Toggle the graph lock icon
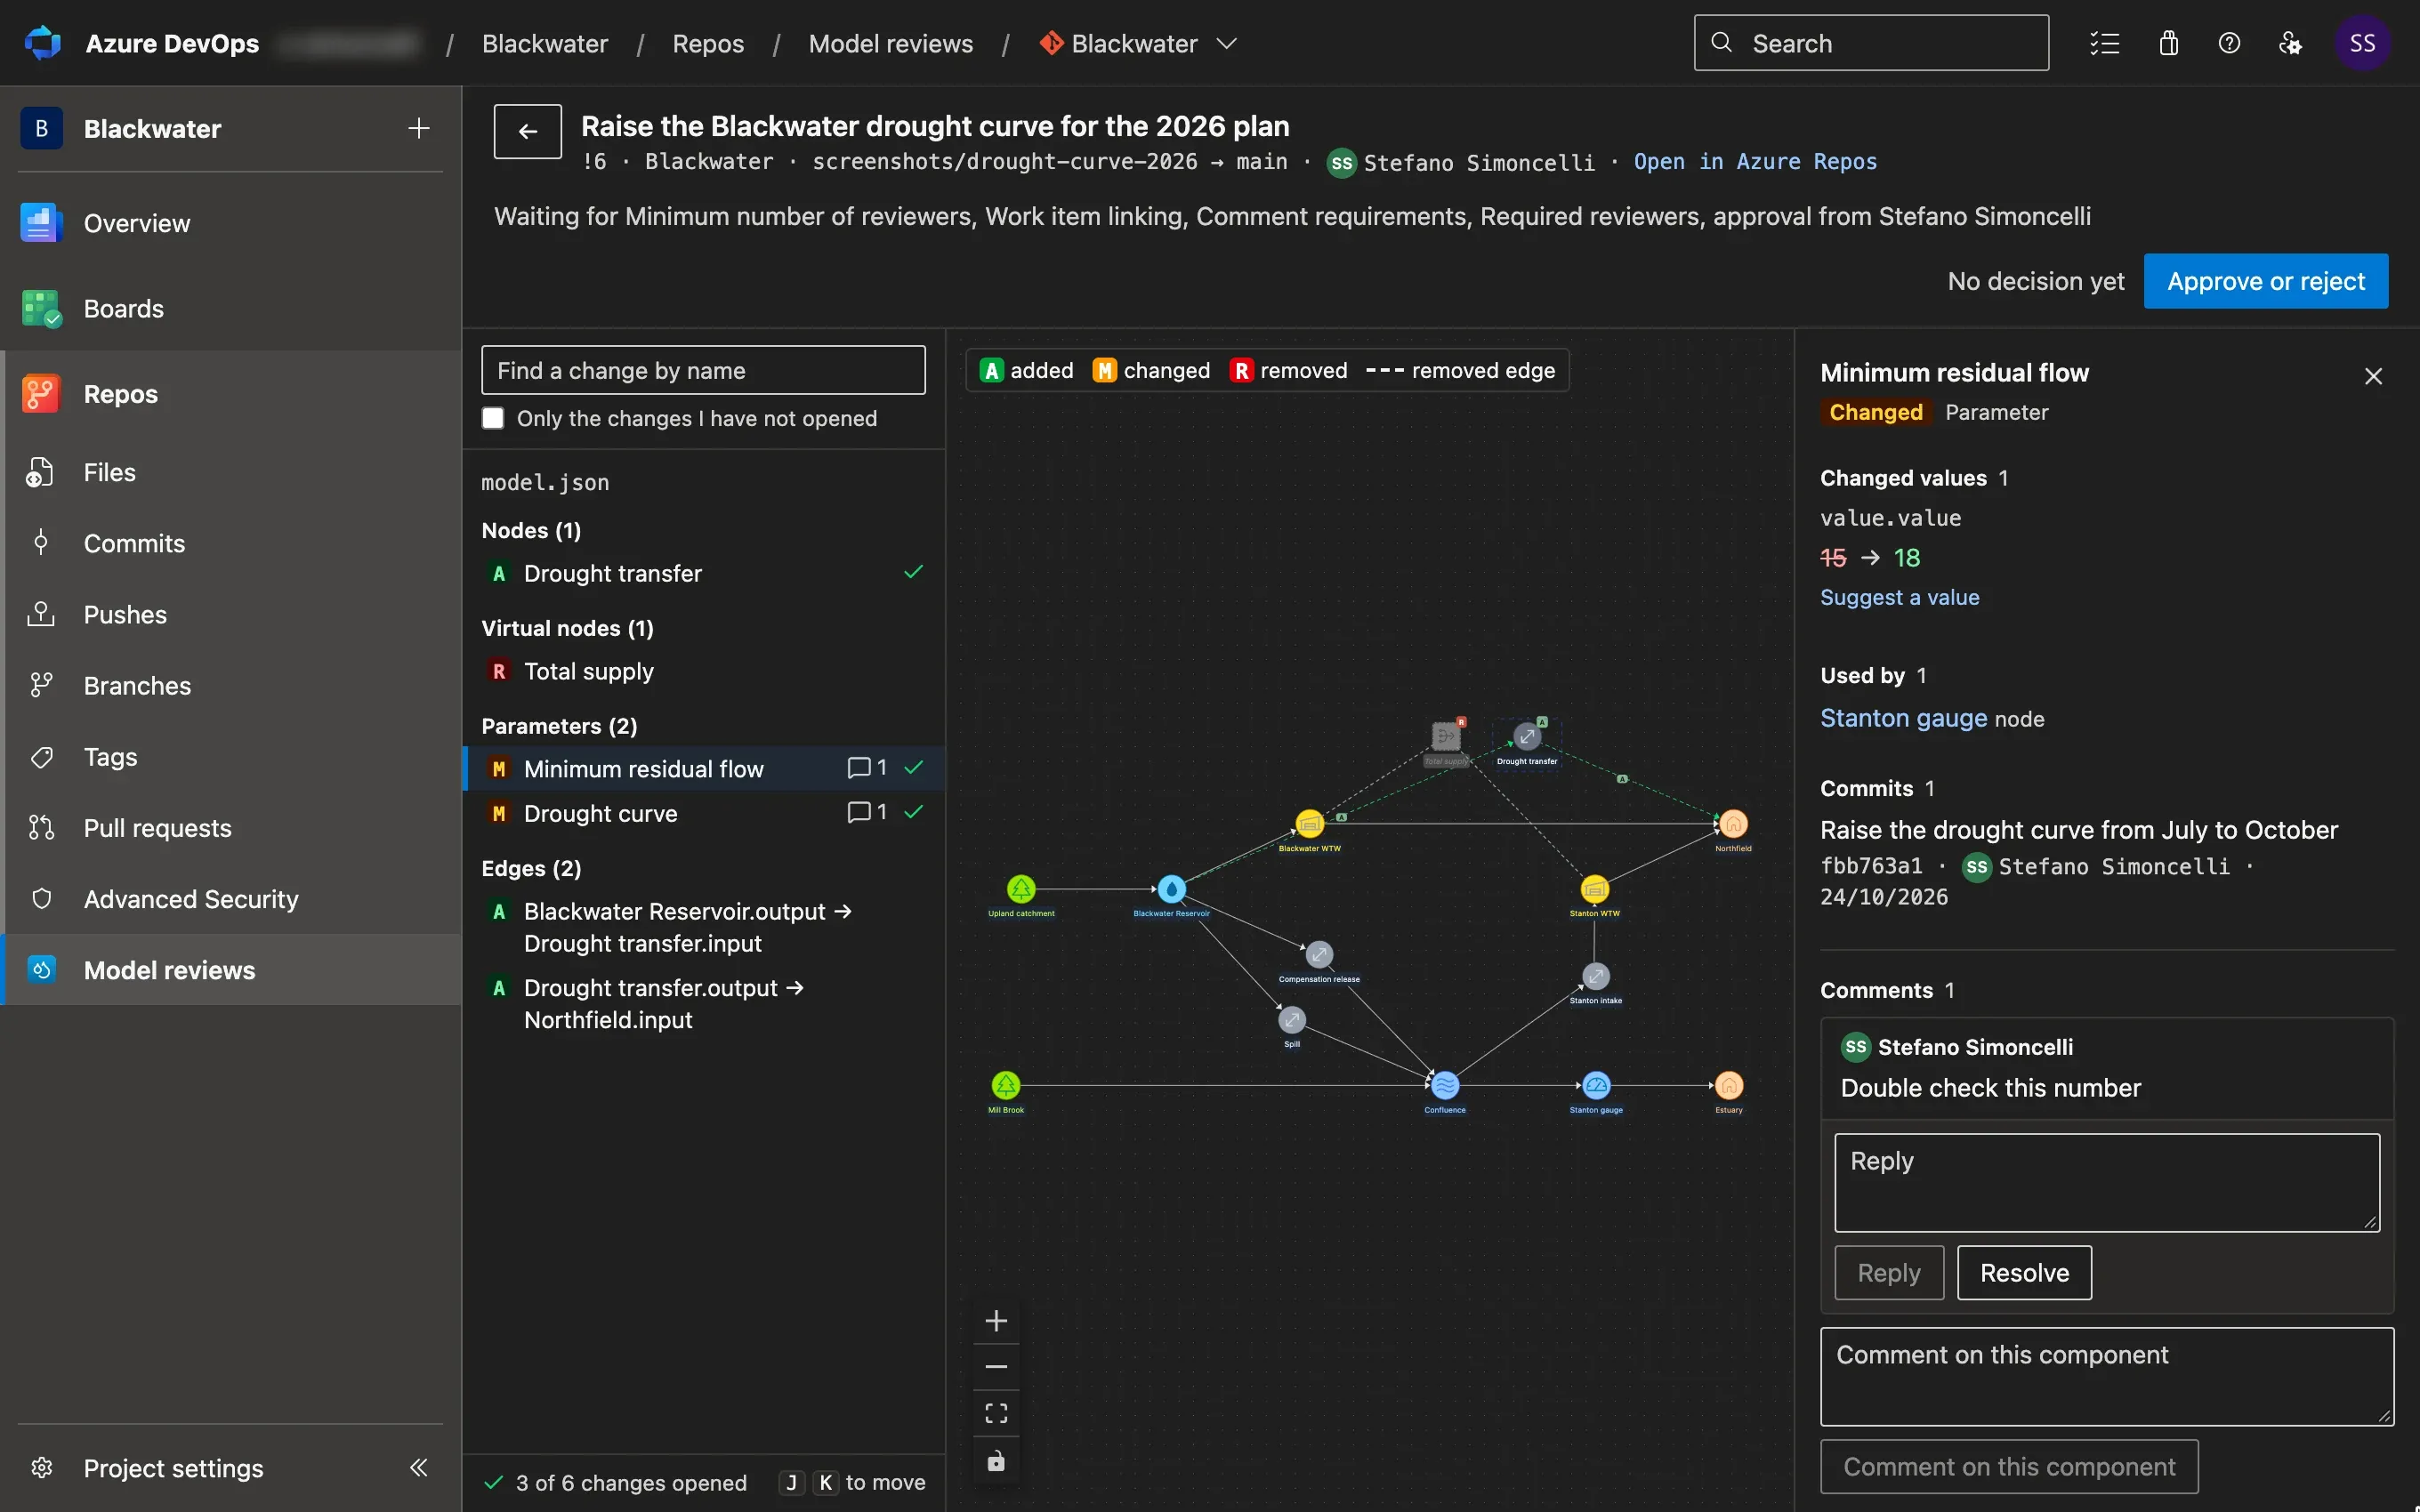Image resolution: width=2420 pixels, height=1512 pixels. 996,1461
